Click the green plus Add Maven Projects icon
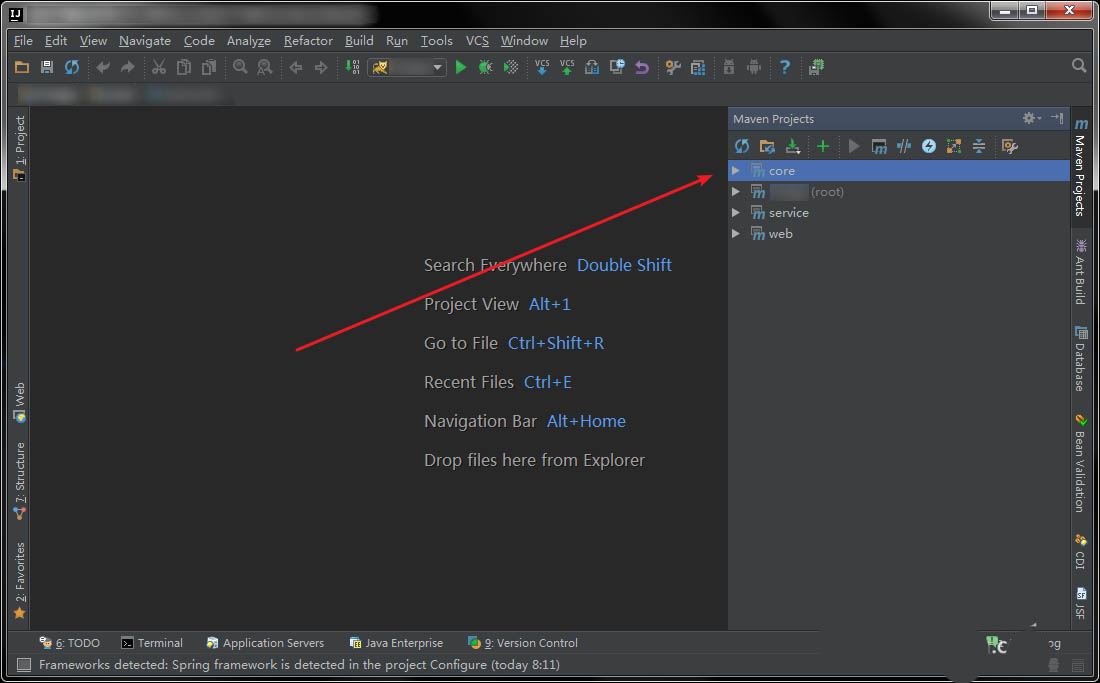Viewport: 1100px width, 683px height. 823,146
